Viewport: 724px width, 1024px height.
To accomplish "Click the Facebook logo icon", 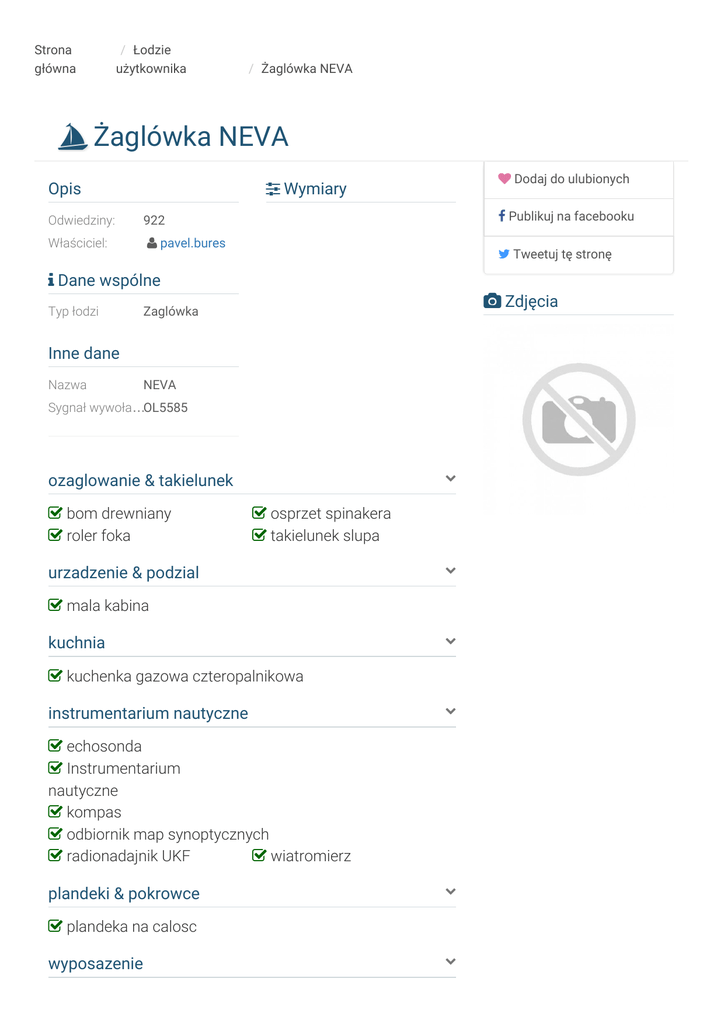I will click(x=501, y=216).
